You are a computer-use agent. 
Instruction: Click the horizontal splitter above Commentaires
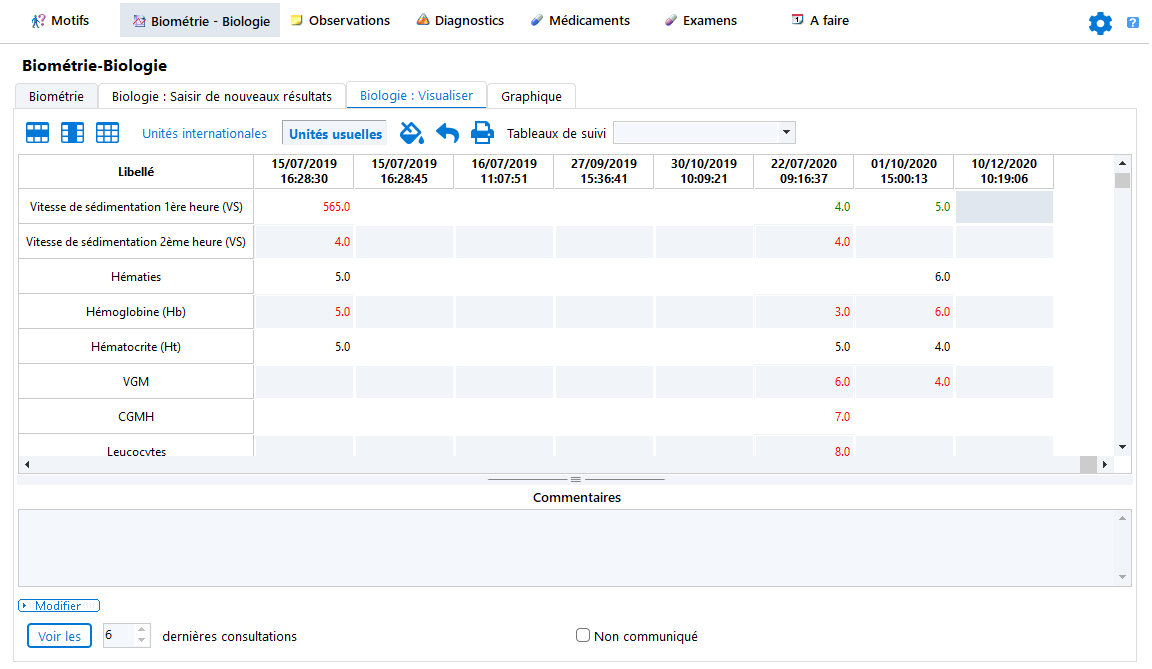pos(575,479)
